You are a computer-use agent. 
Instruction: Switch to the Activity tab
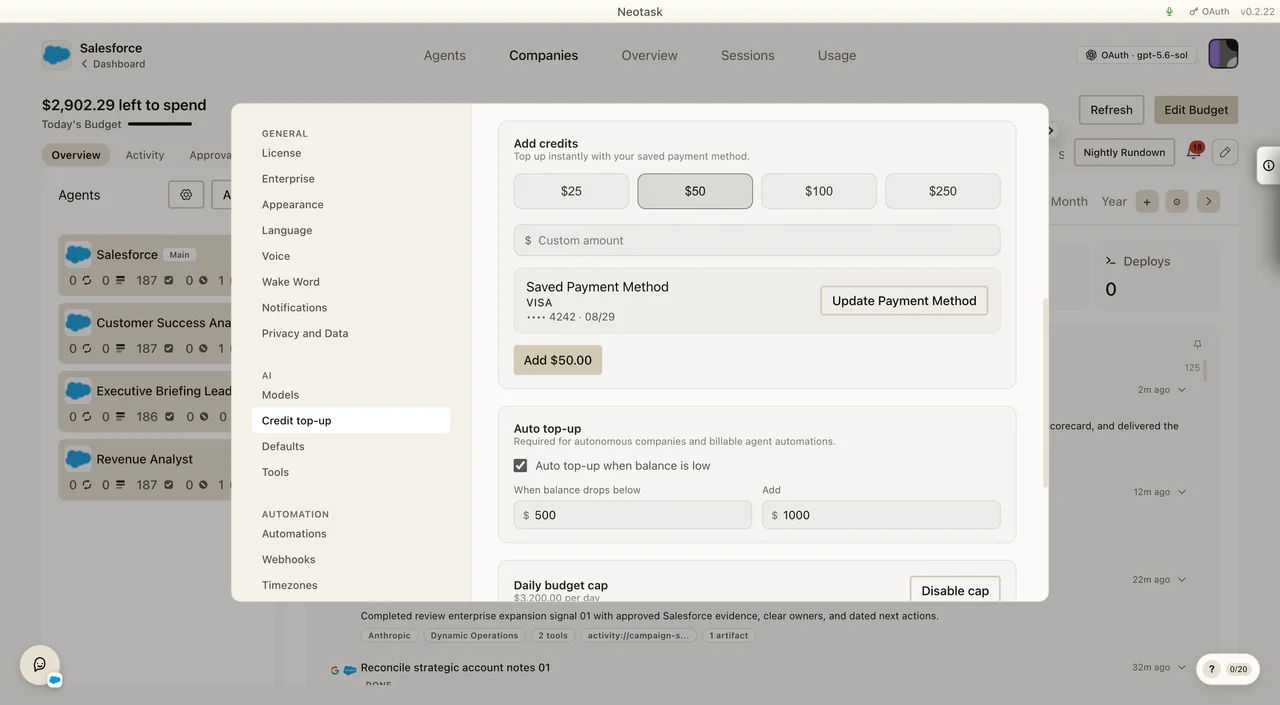point(145,155)
